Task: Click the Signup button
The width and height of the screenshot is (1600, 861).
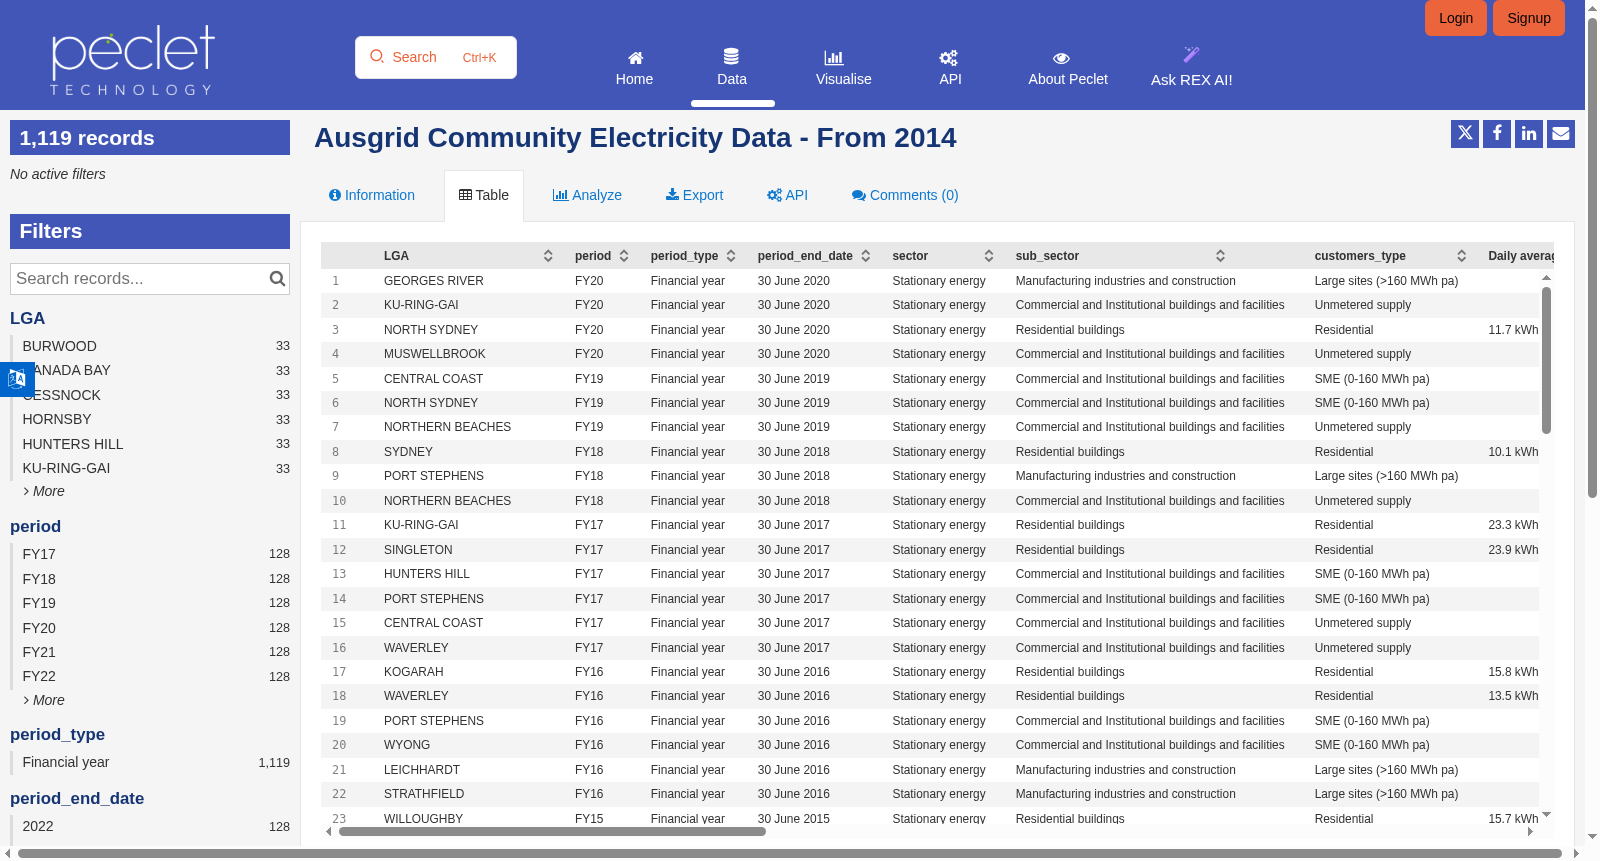Action: [1529, 18]
